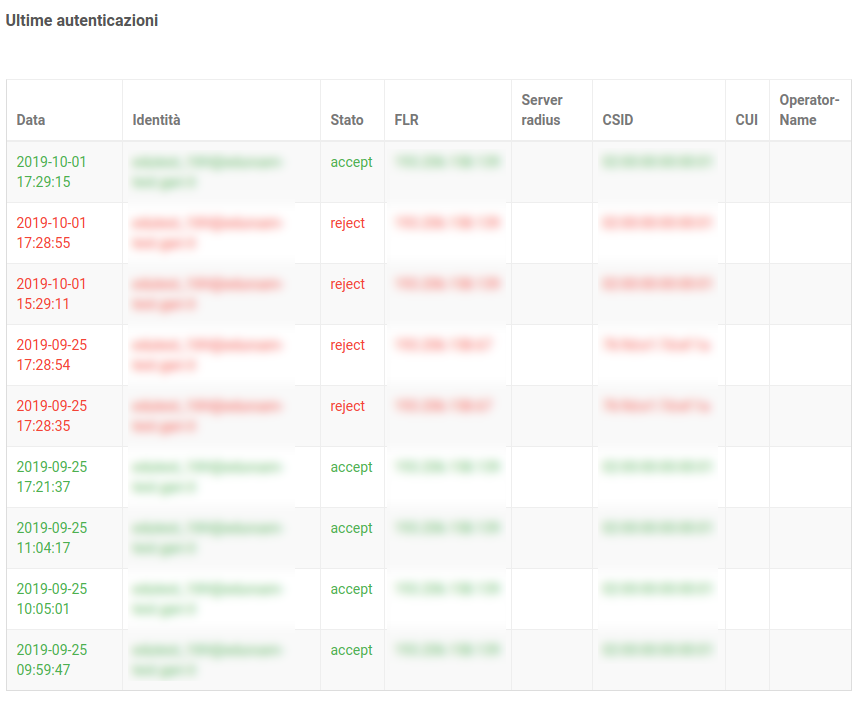This screenshot has width=862, height=709.
Task: Select the 2019-09-25 10:05:01 date cell
Action: tap(52, 599)
